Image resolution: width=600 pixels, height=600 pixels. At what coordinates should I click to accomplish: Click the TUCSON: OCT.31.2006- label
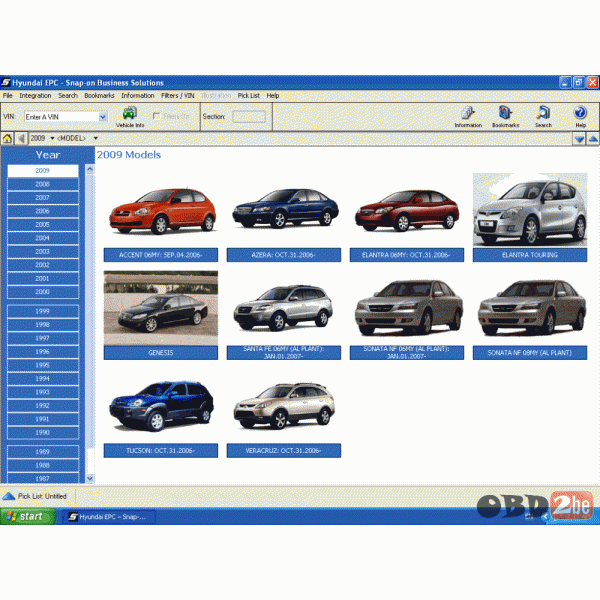coord(161,451)
